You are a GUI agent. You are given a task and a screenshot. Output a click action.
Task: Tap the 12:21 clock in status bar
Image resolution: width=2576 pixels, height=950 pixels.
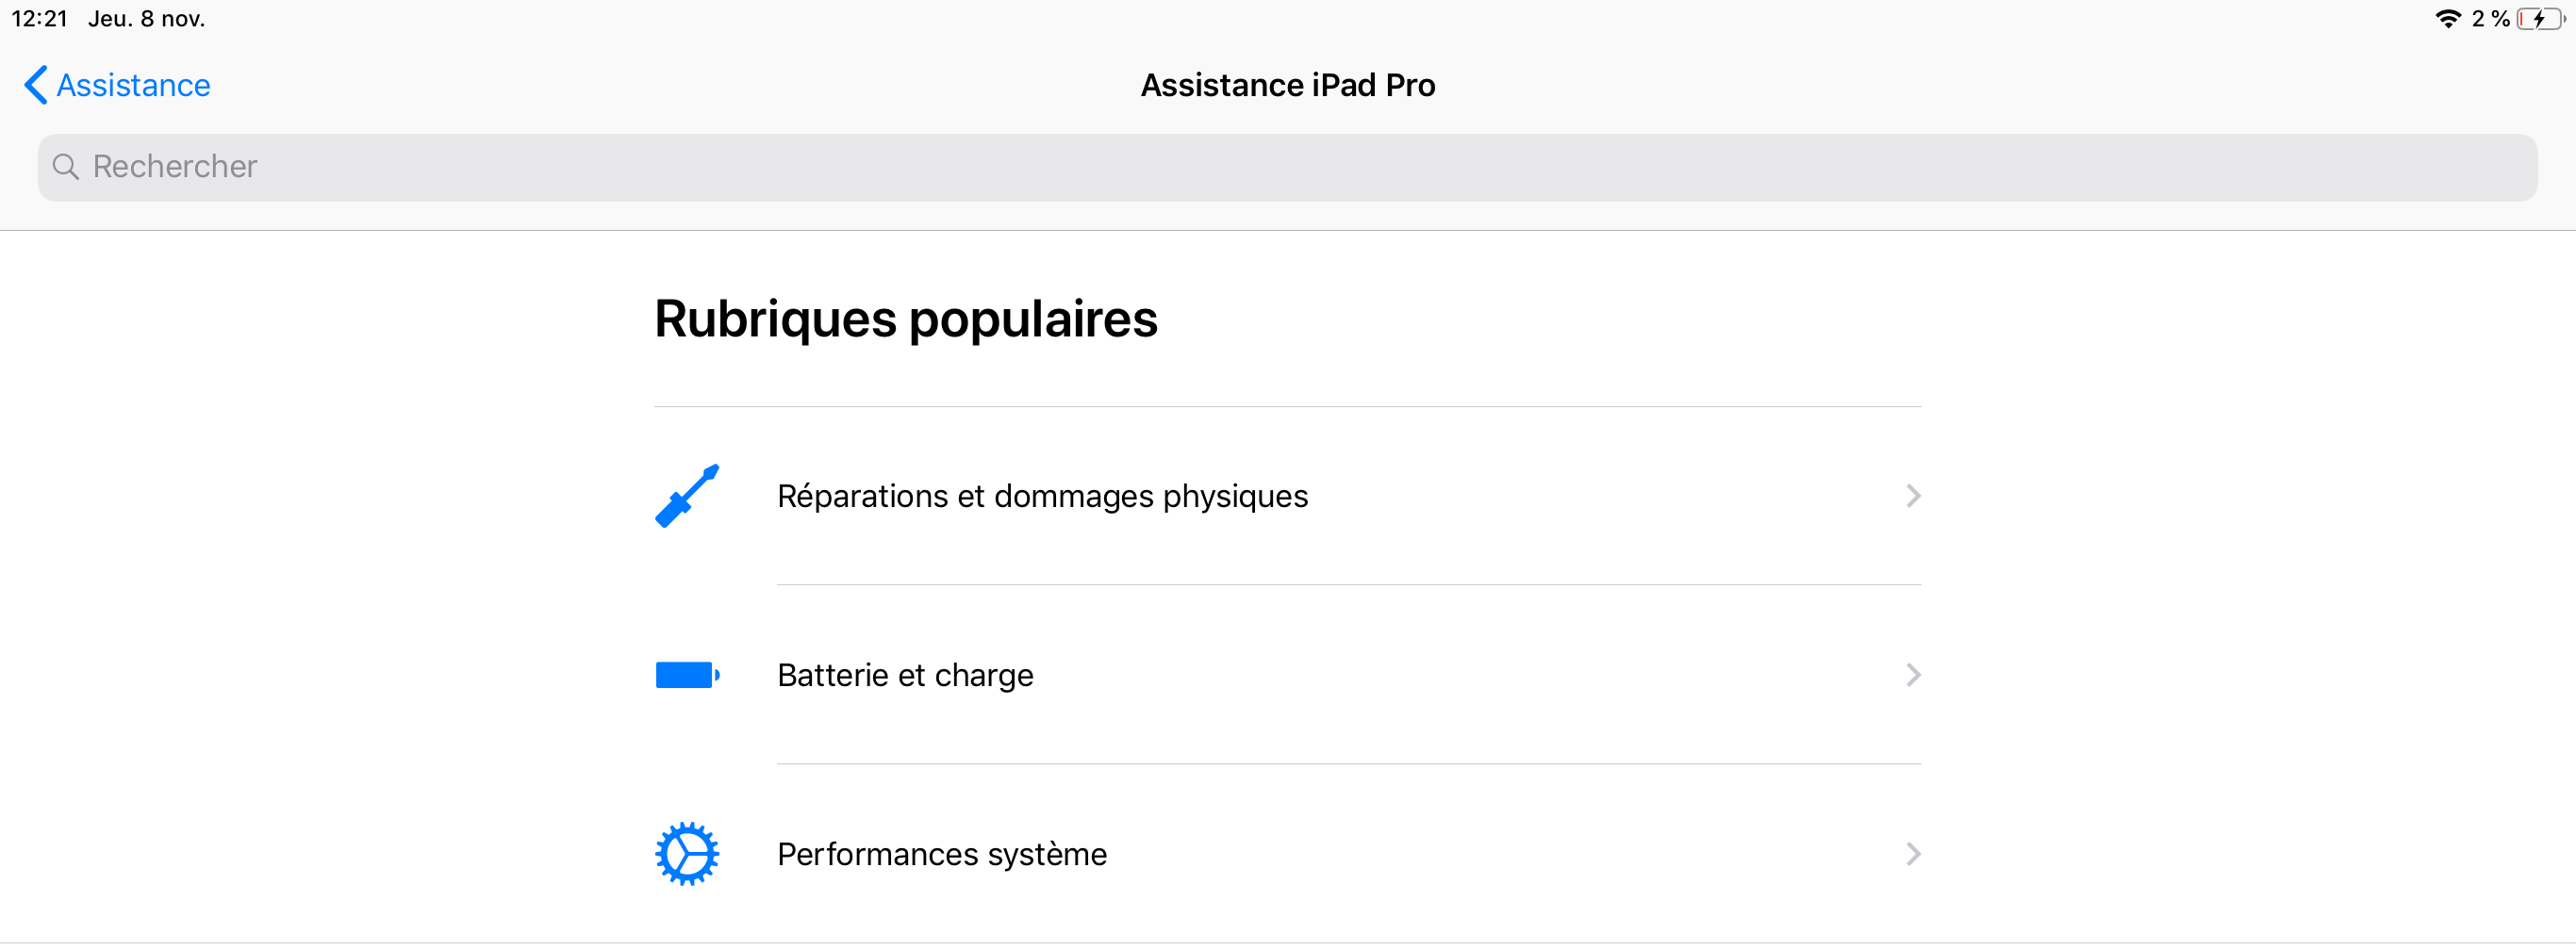pos(39,19)
